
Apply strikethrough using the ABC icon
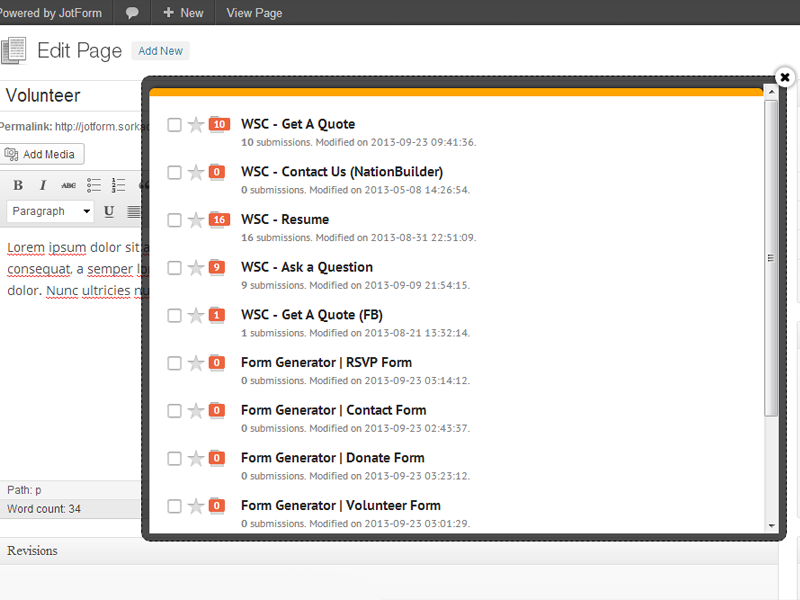click(x=68, y=185)
